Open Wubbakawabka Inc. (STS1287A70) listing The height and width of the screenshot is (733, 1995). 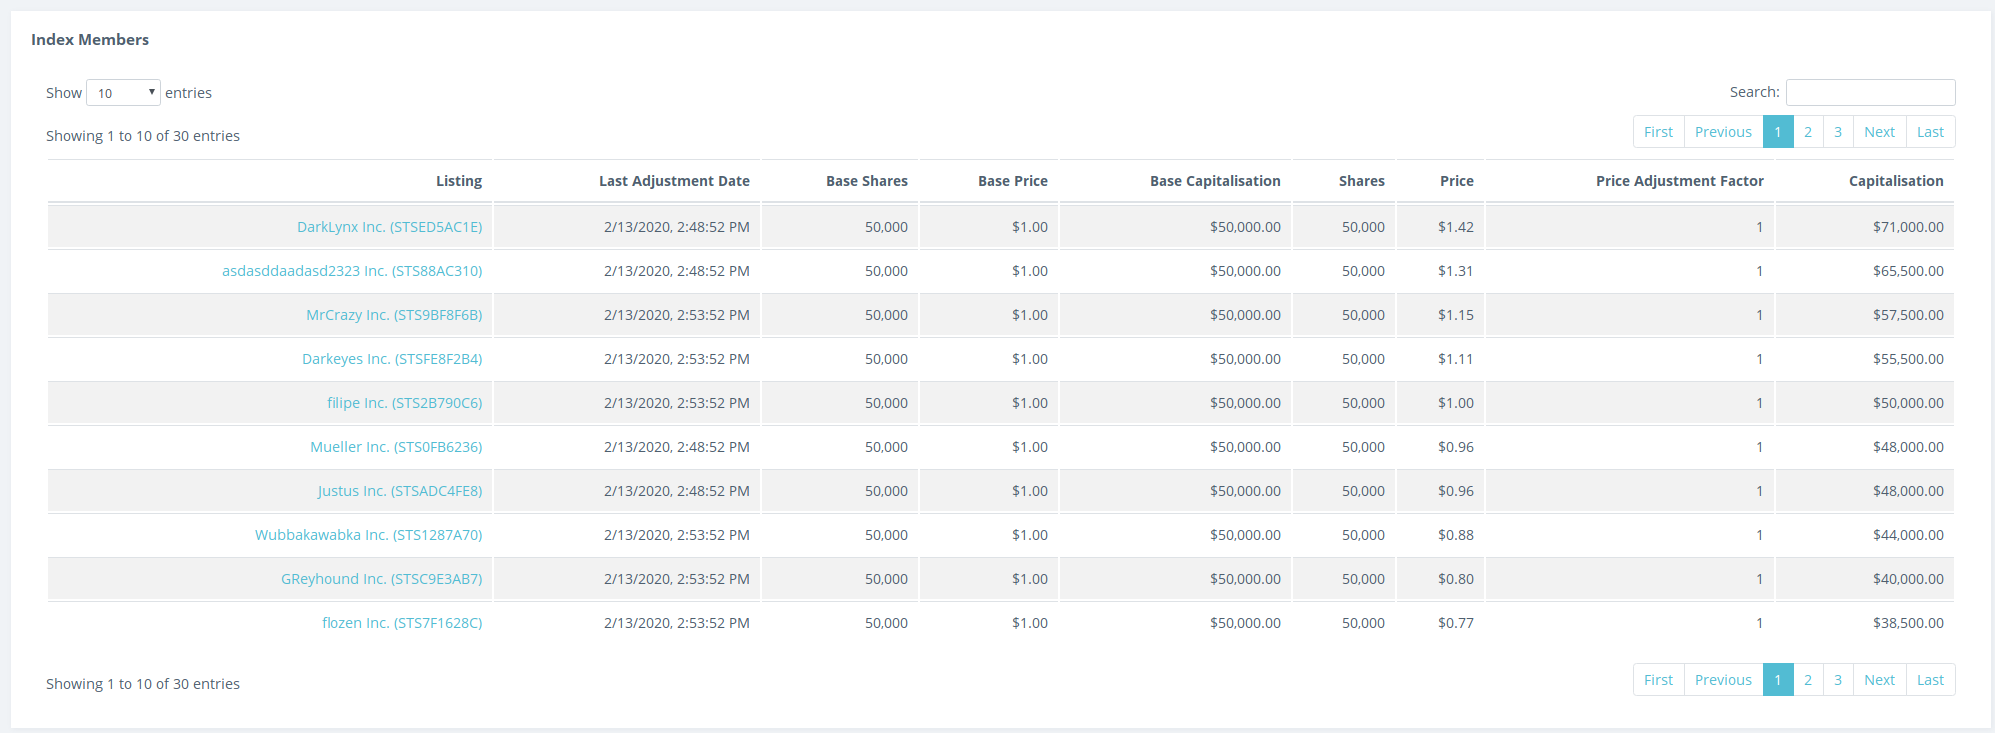point(368,535)
